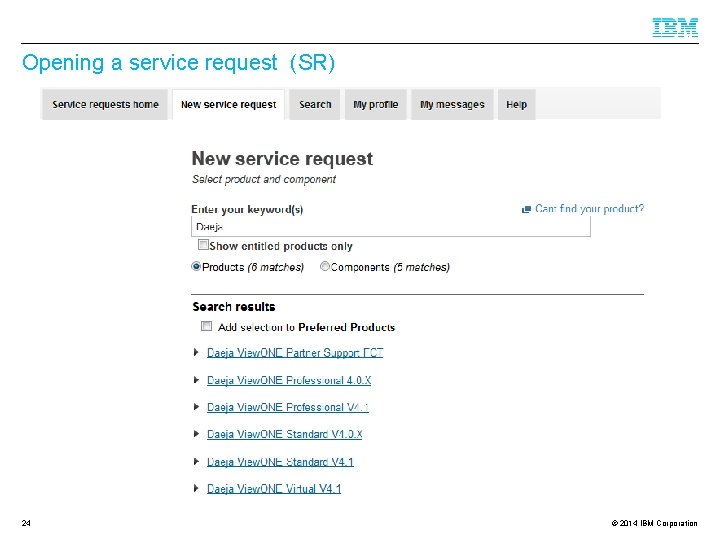The height and width of the screenshot is (540, 720).
Task: Open Daeja ViewONE Professional 4.0.X link
Action: point(289,380)
